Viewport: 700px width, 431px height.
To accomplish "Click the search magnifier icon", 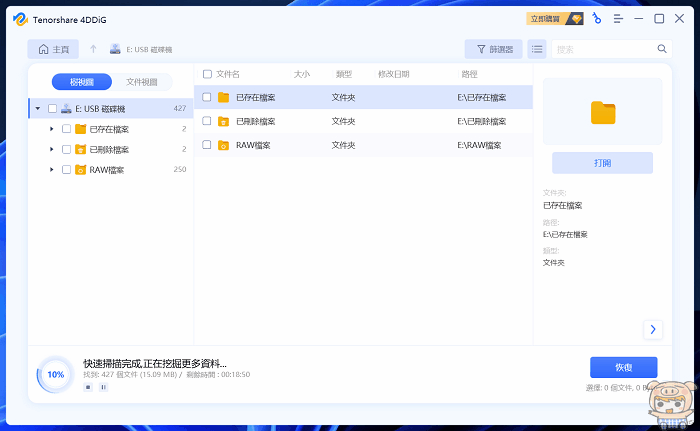I will coord(661,49).
